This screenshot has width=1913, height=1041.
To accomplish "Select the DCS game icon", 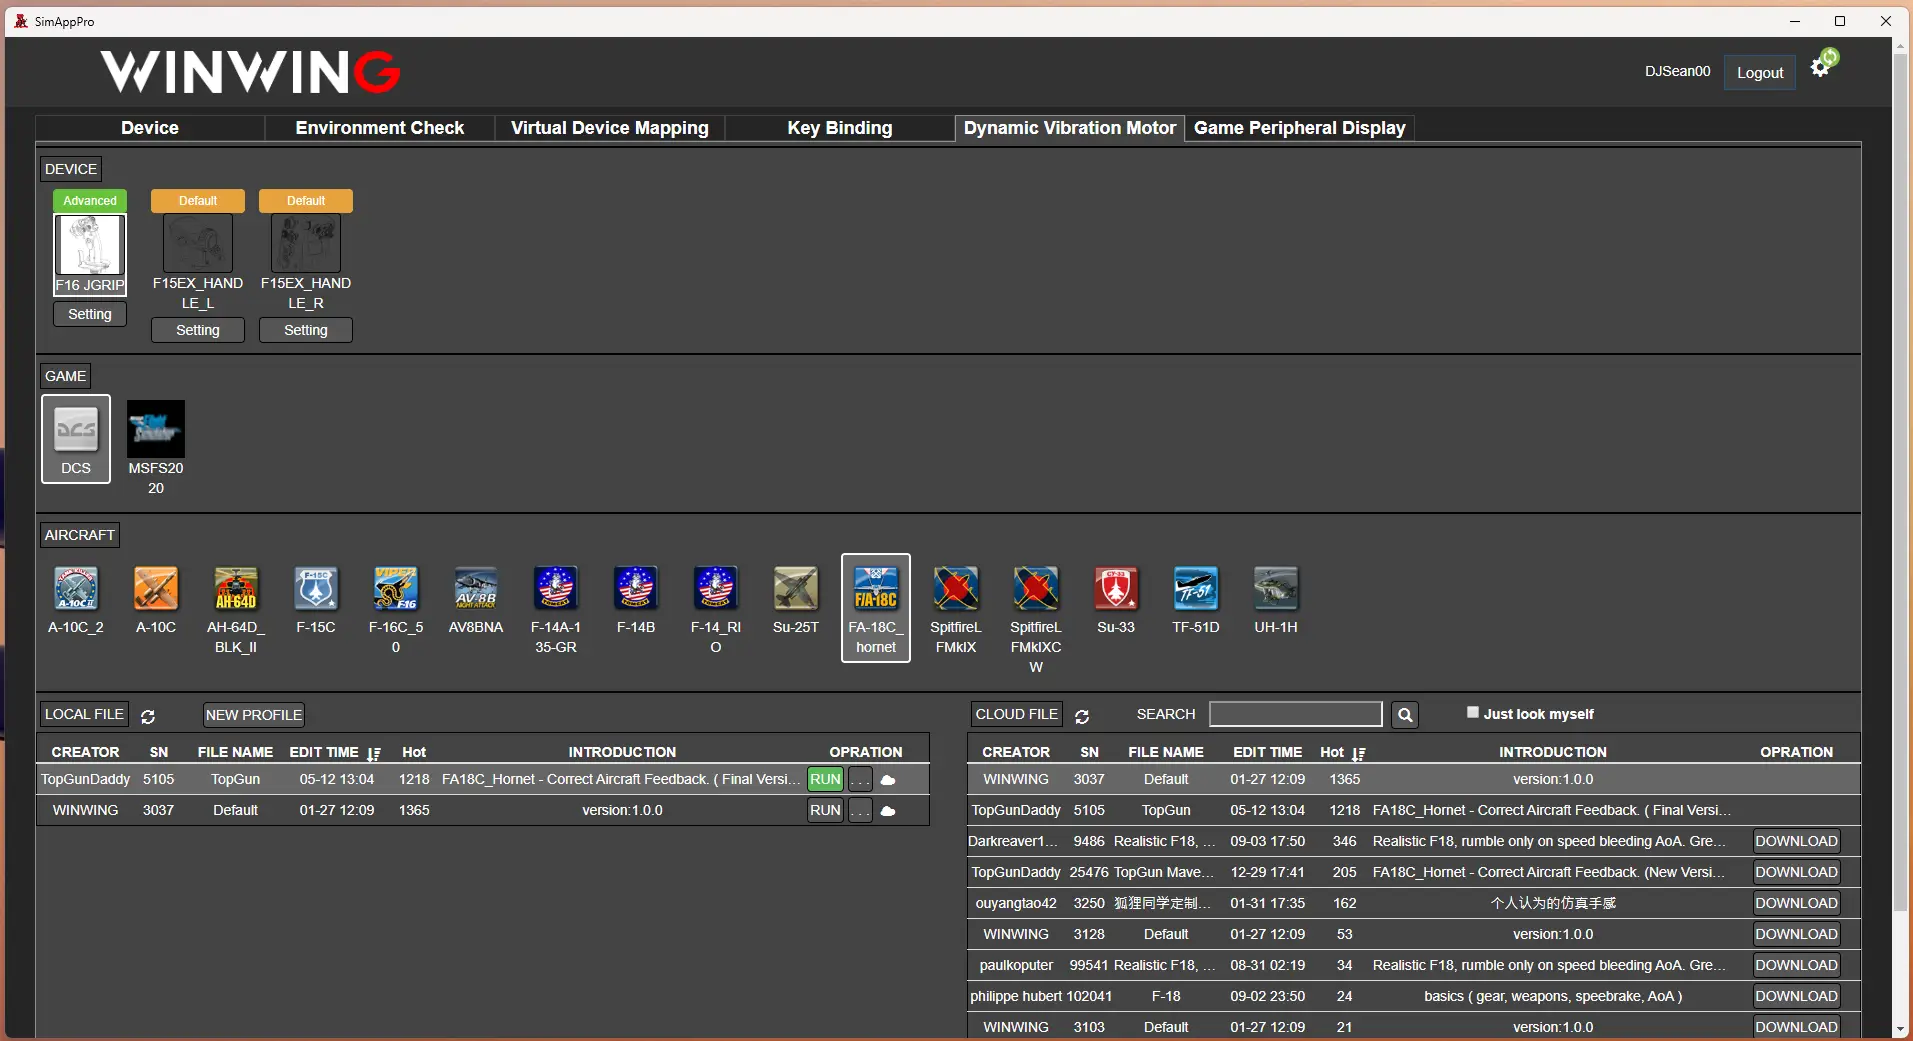I will [x=76, y=430].
